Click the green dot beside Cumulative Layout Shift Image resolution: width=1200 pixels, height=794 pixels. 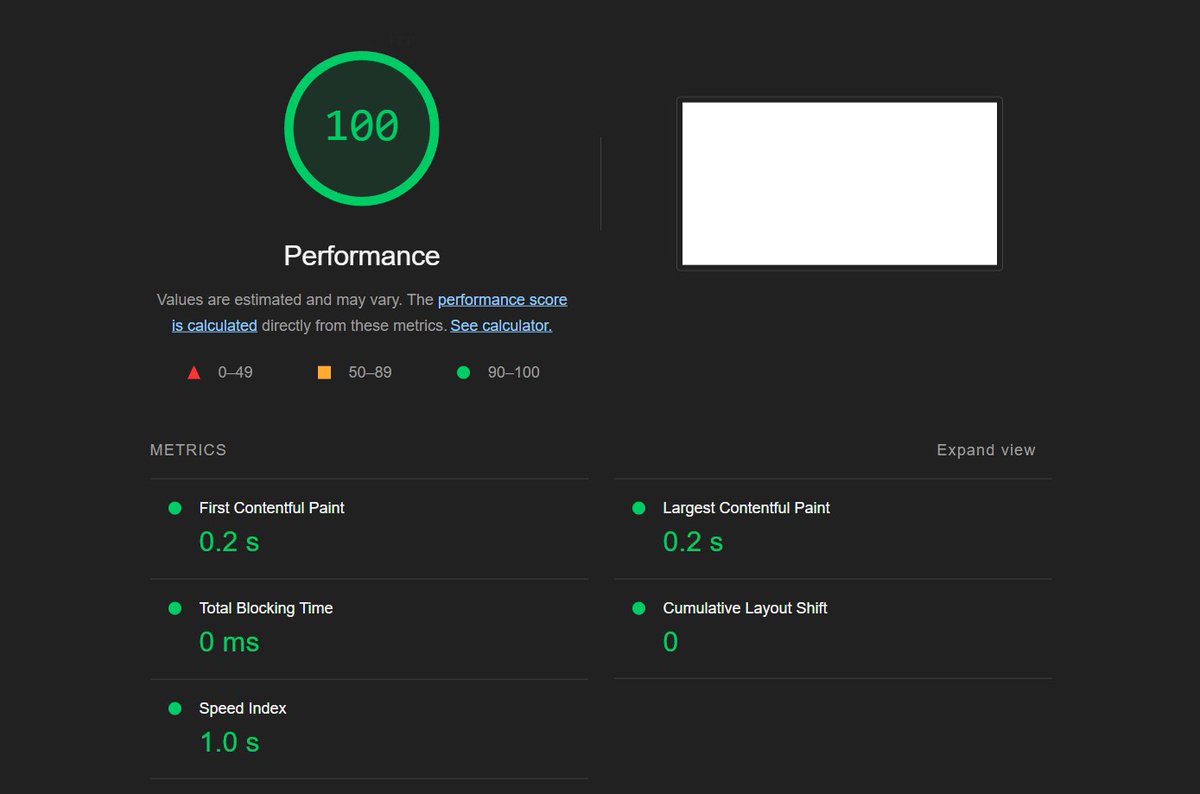pos(639,608)
